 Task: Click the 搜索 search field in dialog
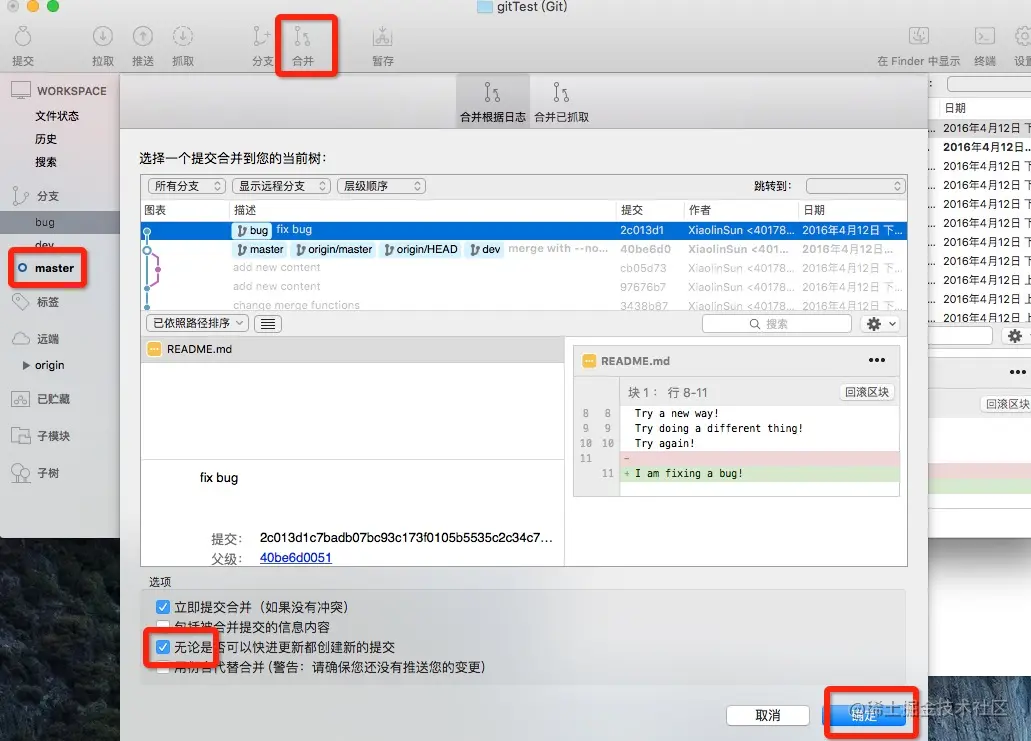pyautogui.click(x=777, y=324)
